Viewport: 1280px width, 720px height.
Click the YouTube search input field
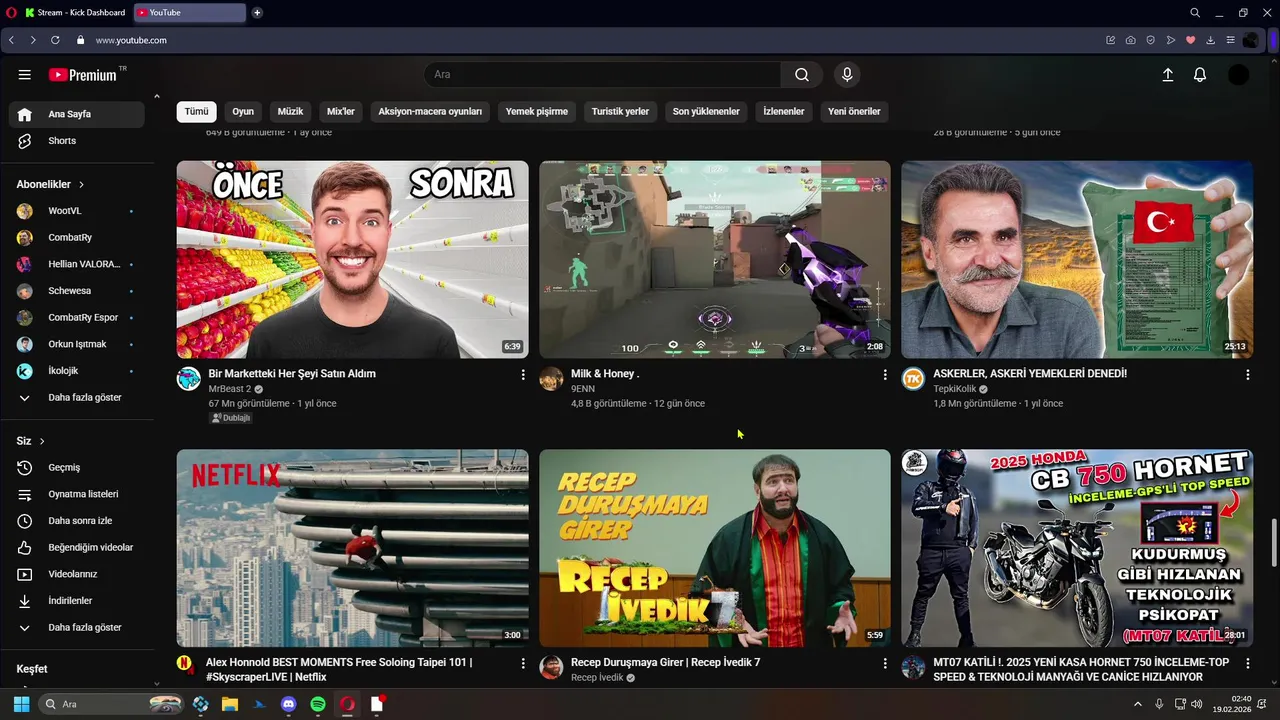coord(603,75)
